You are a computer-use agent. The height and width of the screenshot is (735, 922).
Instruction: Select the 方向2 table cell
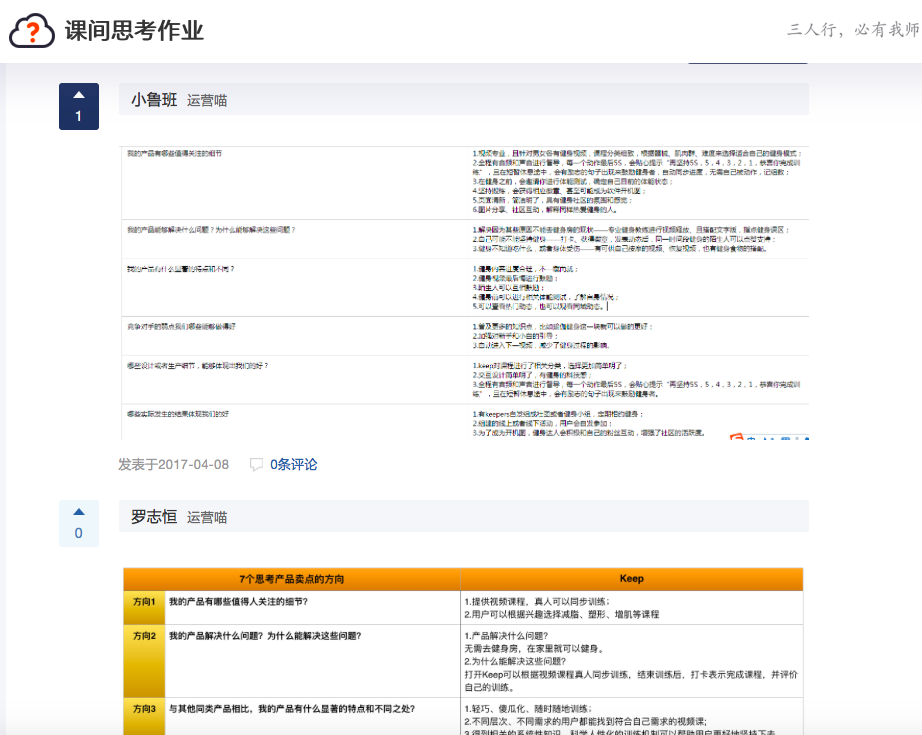(x=144, y=661)
